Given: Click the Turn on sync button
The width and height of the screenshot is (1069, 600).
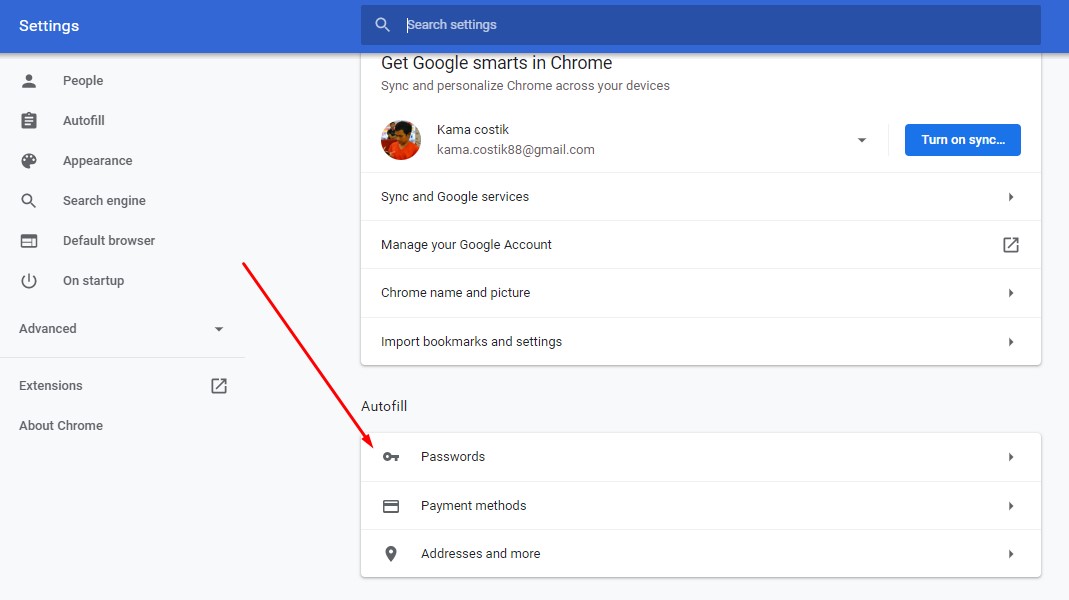Looking at the screenshot, I should tap(962, 140).
